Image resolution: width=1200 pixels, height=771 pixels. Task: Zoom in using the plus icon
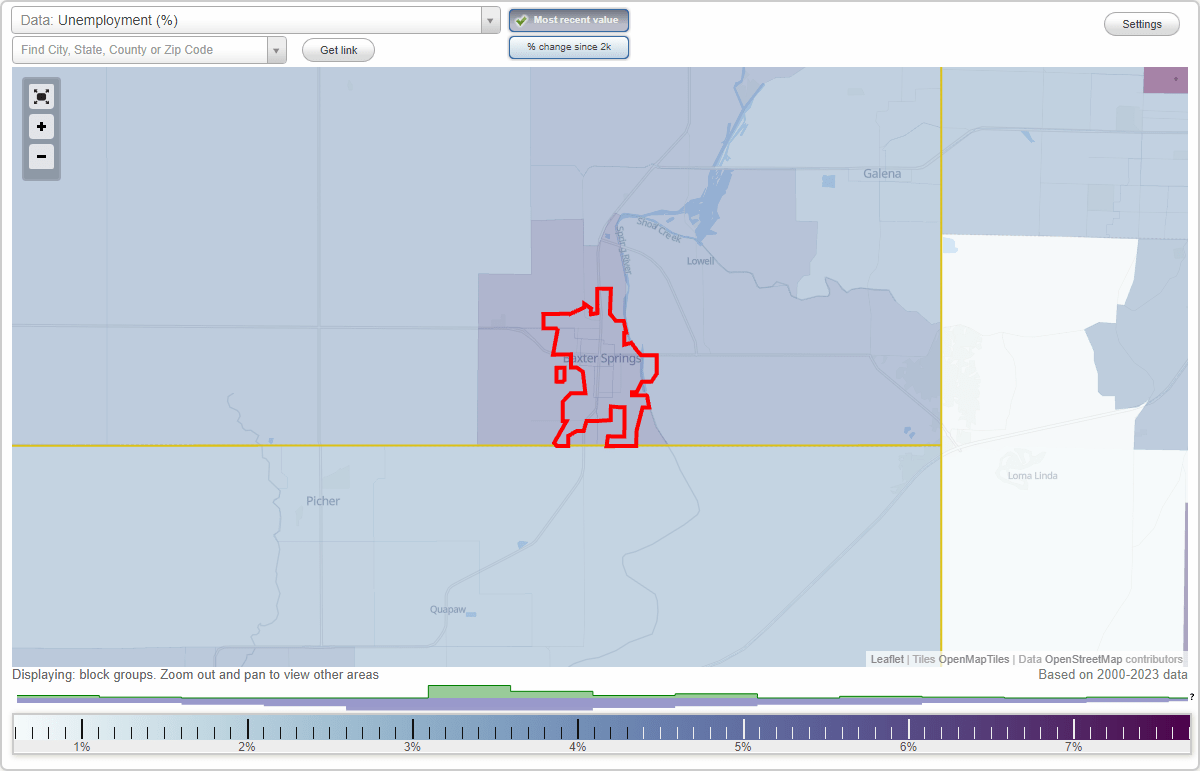41,126
